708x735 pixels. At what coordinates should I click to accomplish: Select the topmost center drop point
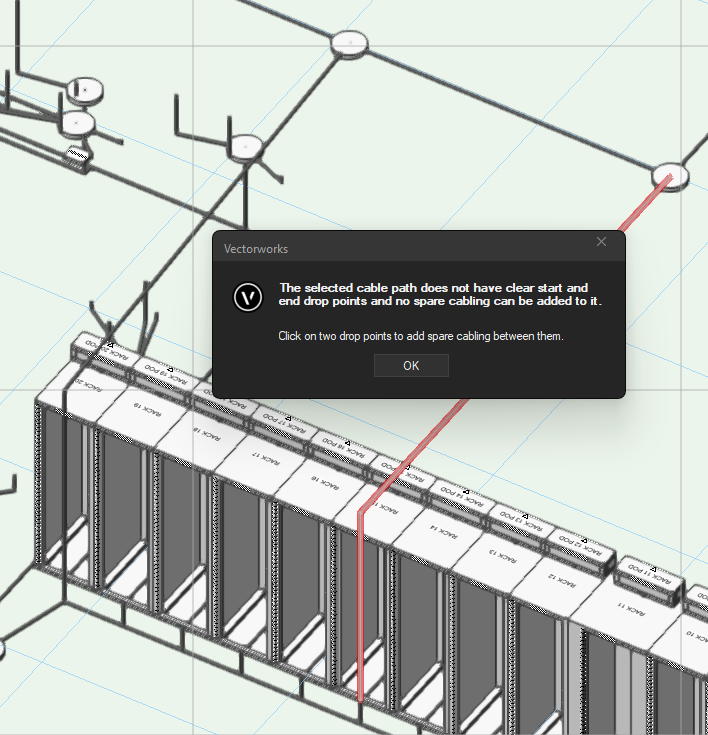(349, 42)
